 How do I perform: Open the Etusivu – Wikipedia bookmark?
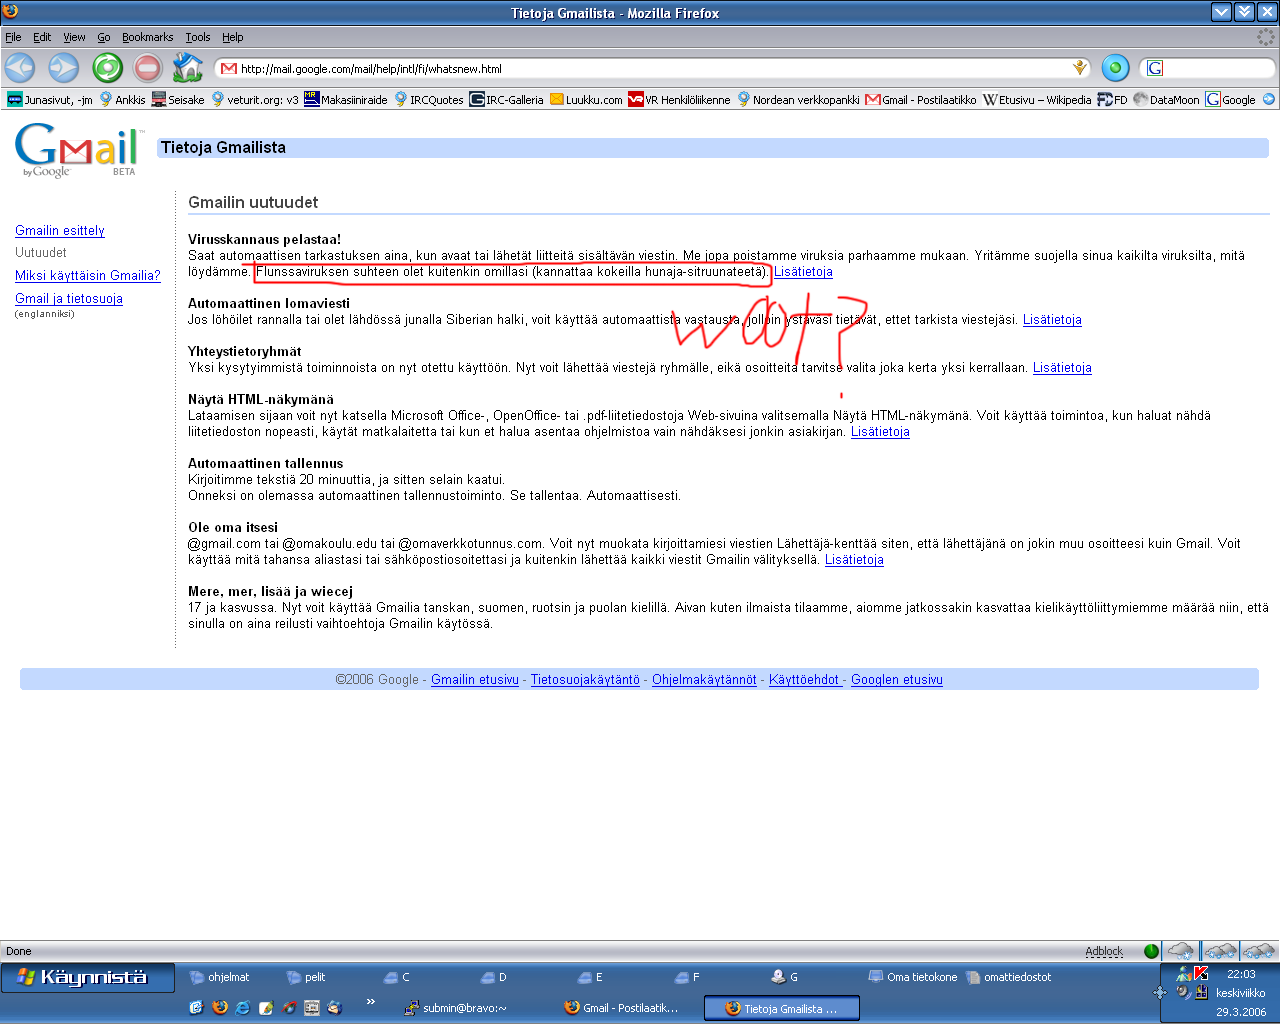point(1037,99)
